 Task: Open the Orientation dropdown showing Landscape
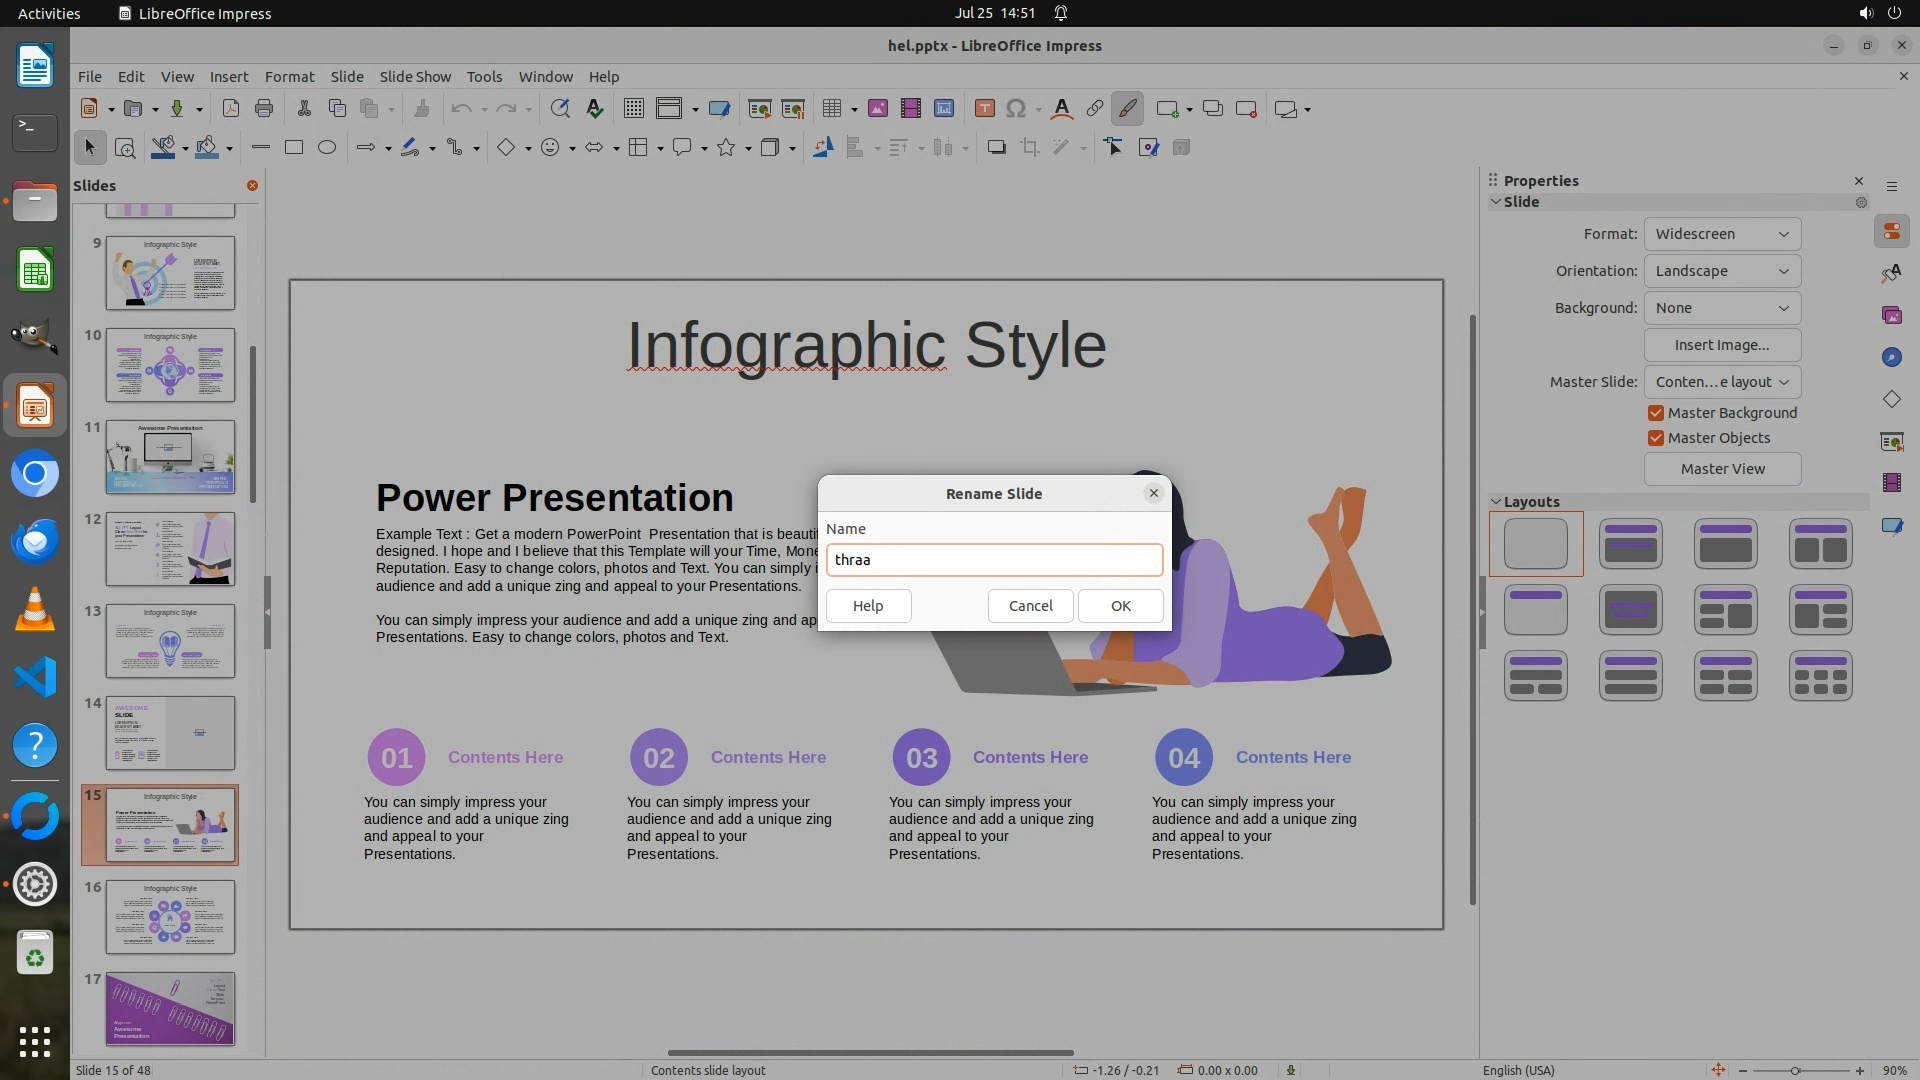(x=1721, y=271)
